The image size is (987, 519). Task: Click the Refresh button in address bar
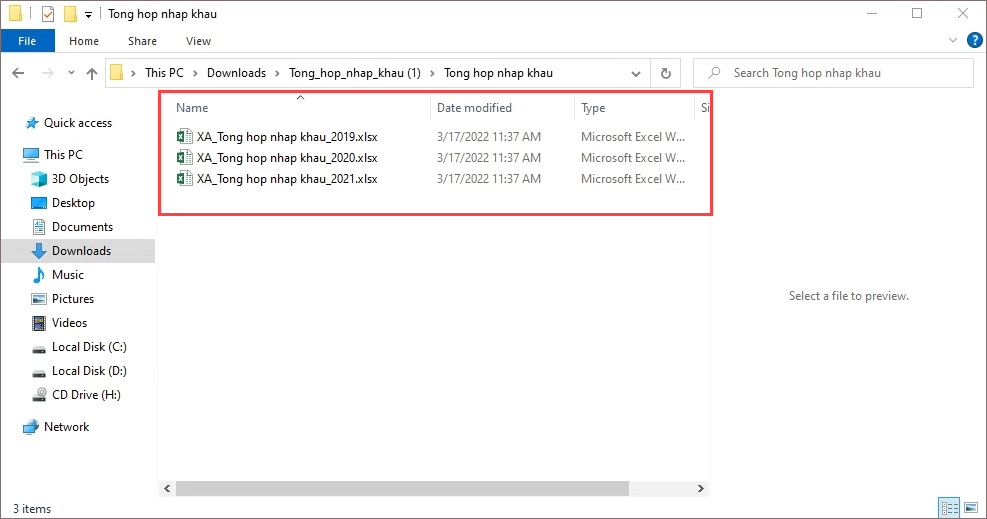pyautogui.click(x=665, y=73)
